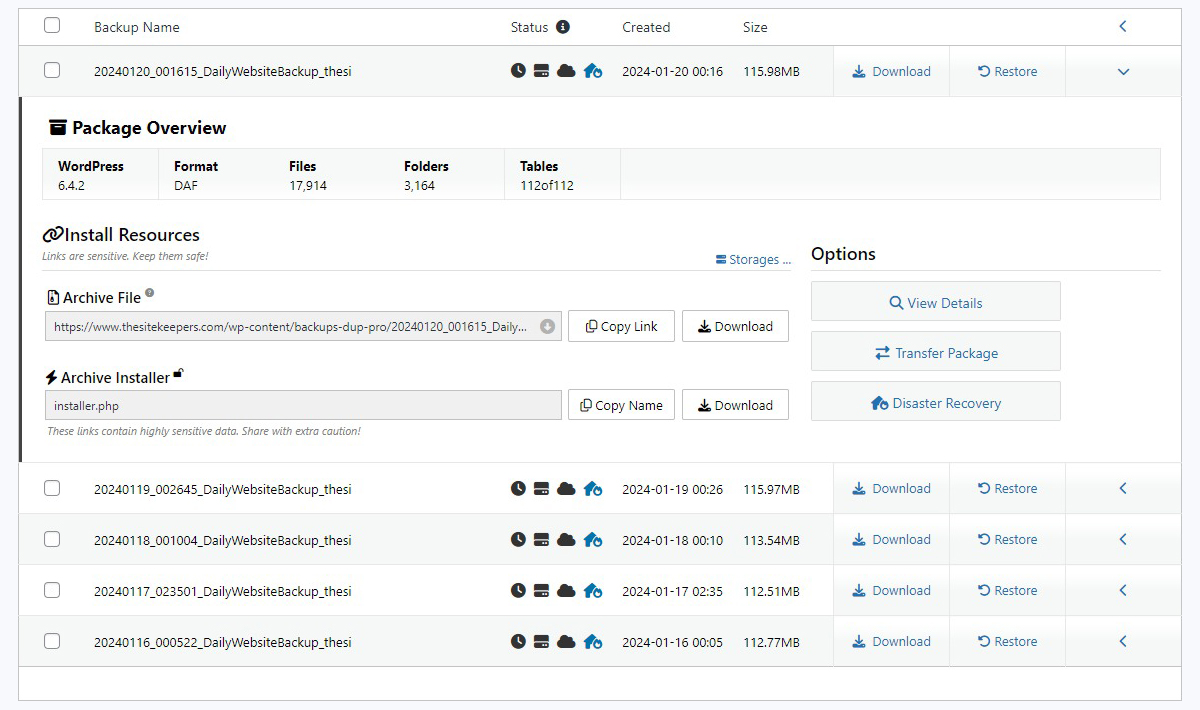Select all backups with header checkbox
This screenshot has height=710, width=1200.
point(52,26)
